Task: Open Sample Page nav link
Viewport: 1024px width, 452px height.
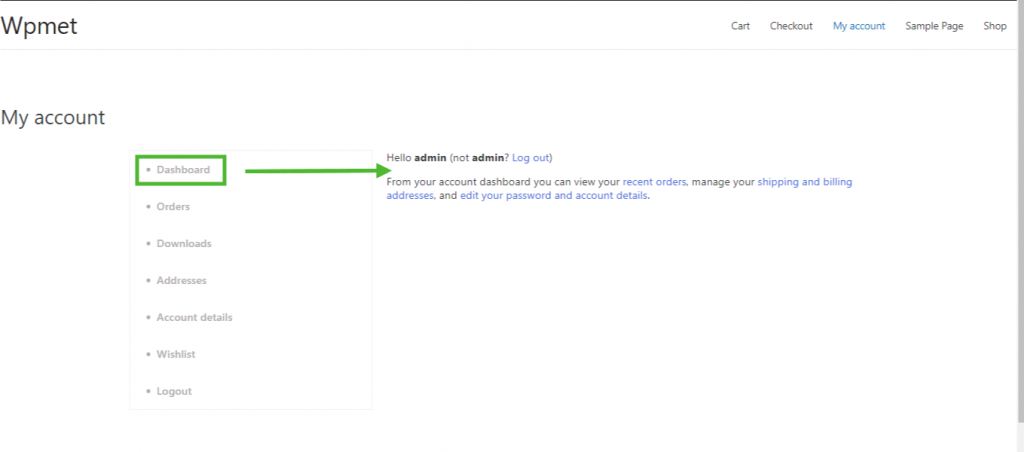Action: point(934,26)
